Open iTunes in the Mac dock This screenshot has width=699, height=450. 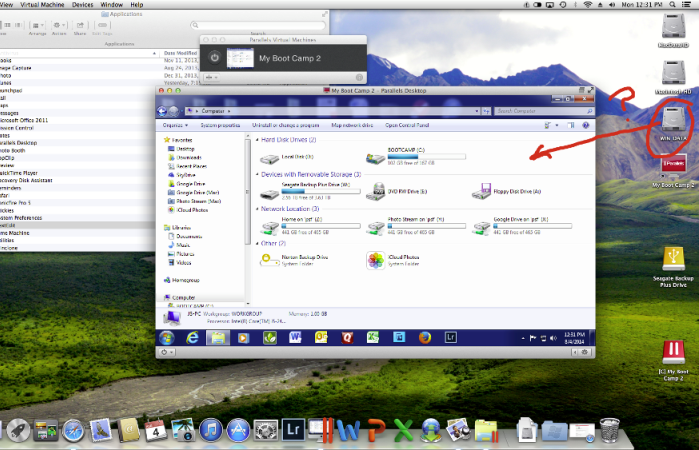coord(210,430)
